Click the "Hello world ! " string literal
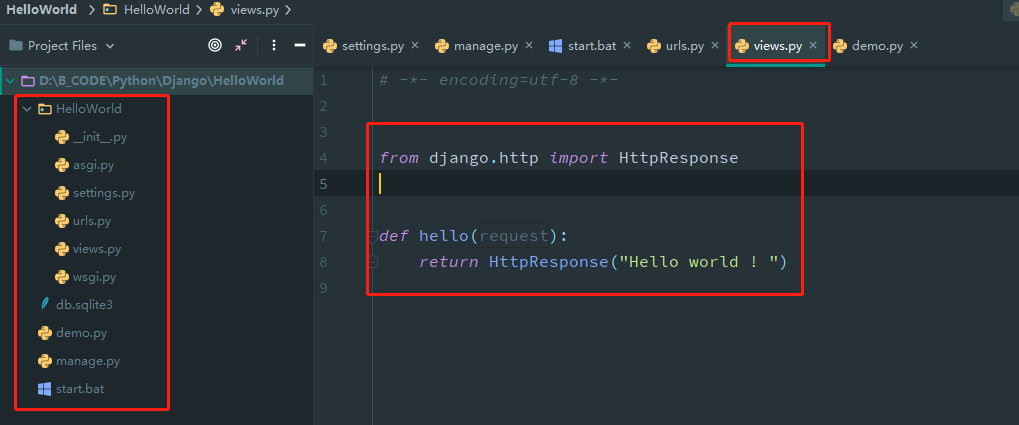This screenshot has width=1019, height=425. pos(698,262)
